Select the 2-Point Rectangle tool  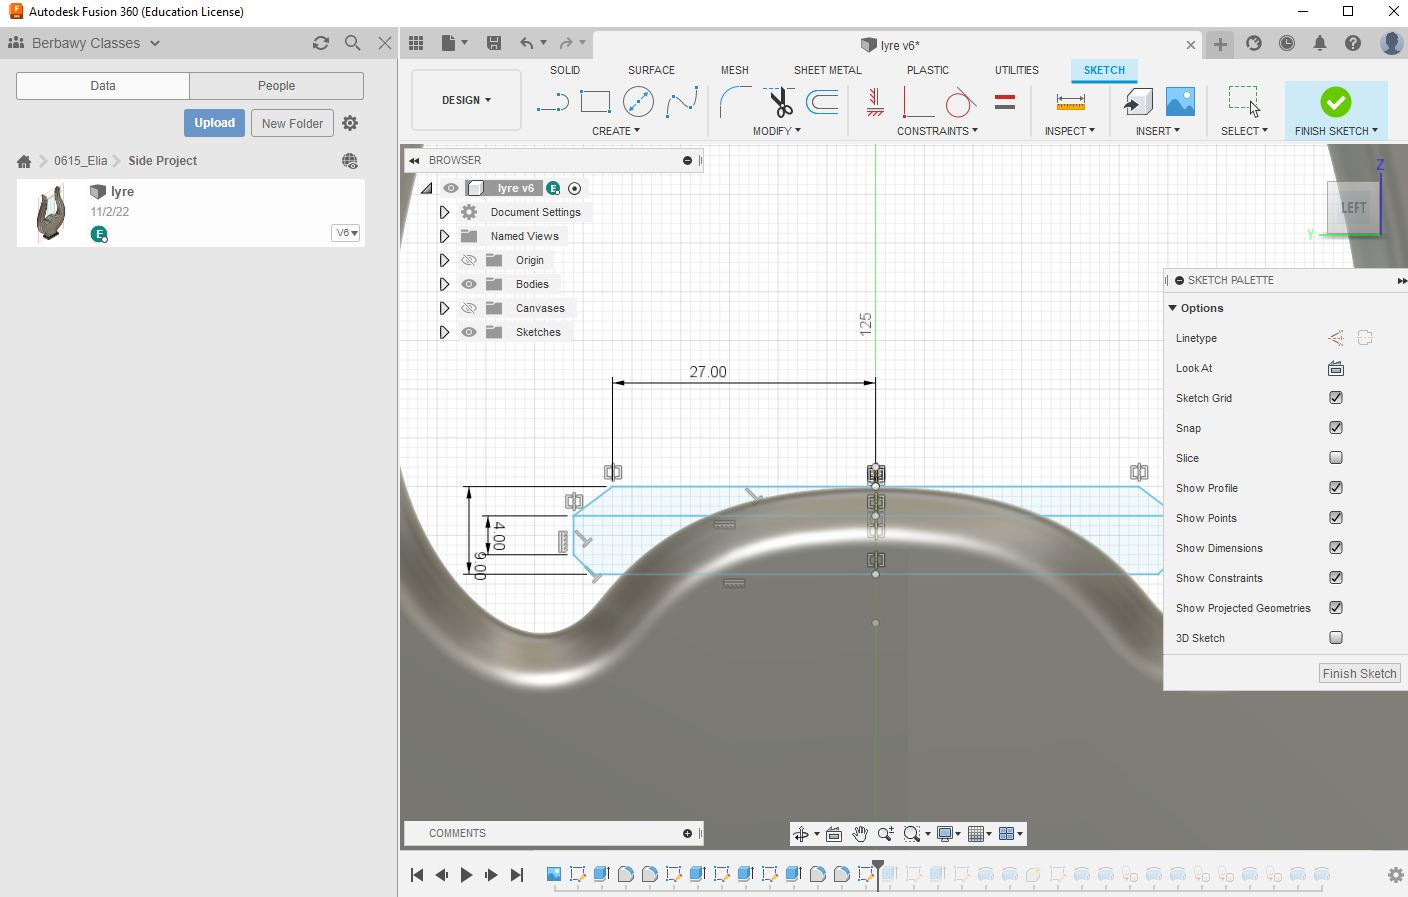click(x=595, y=102)
